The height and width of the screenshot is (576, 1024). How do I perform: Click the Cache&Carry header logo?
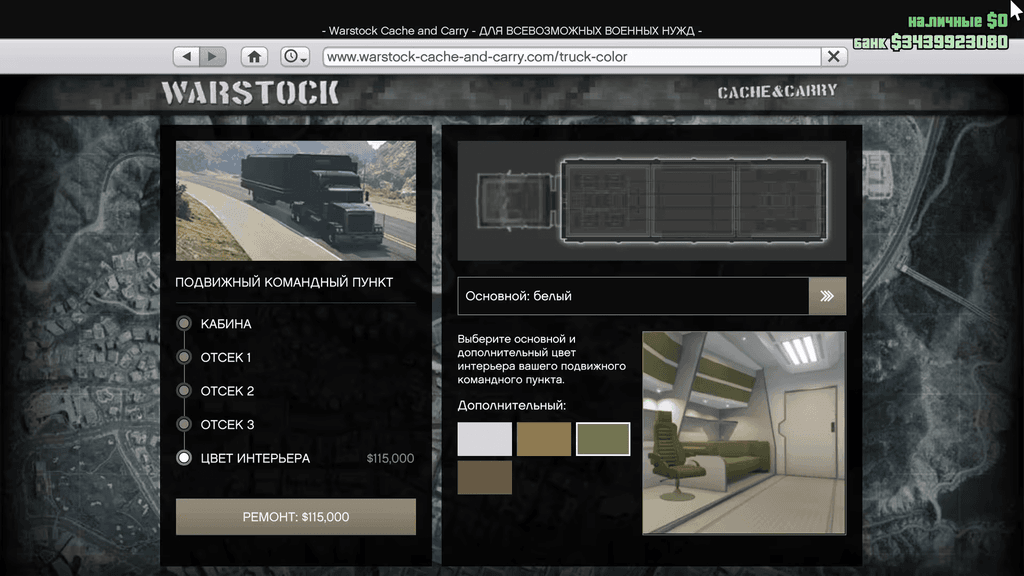point(777,91)
